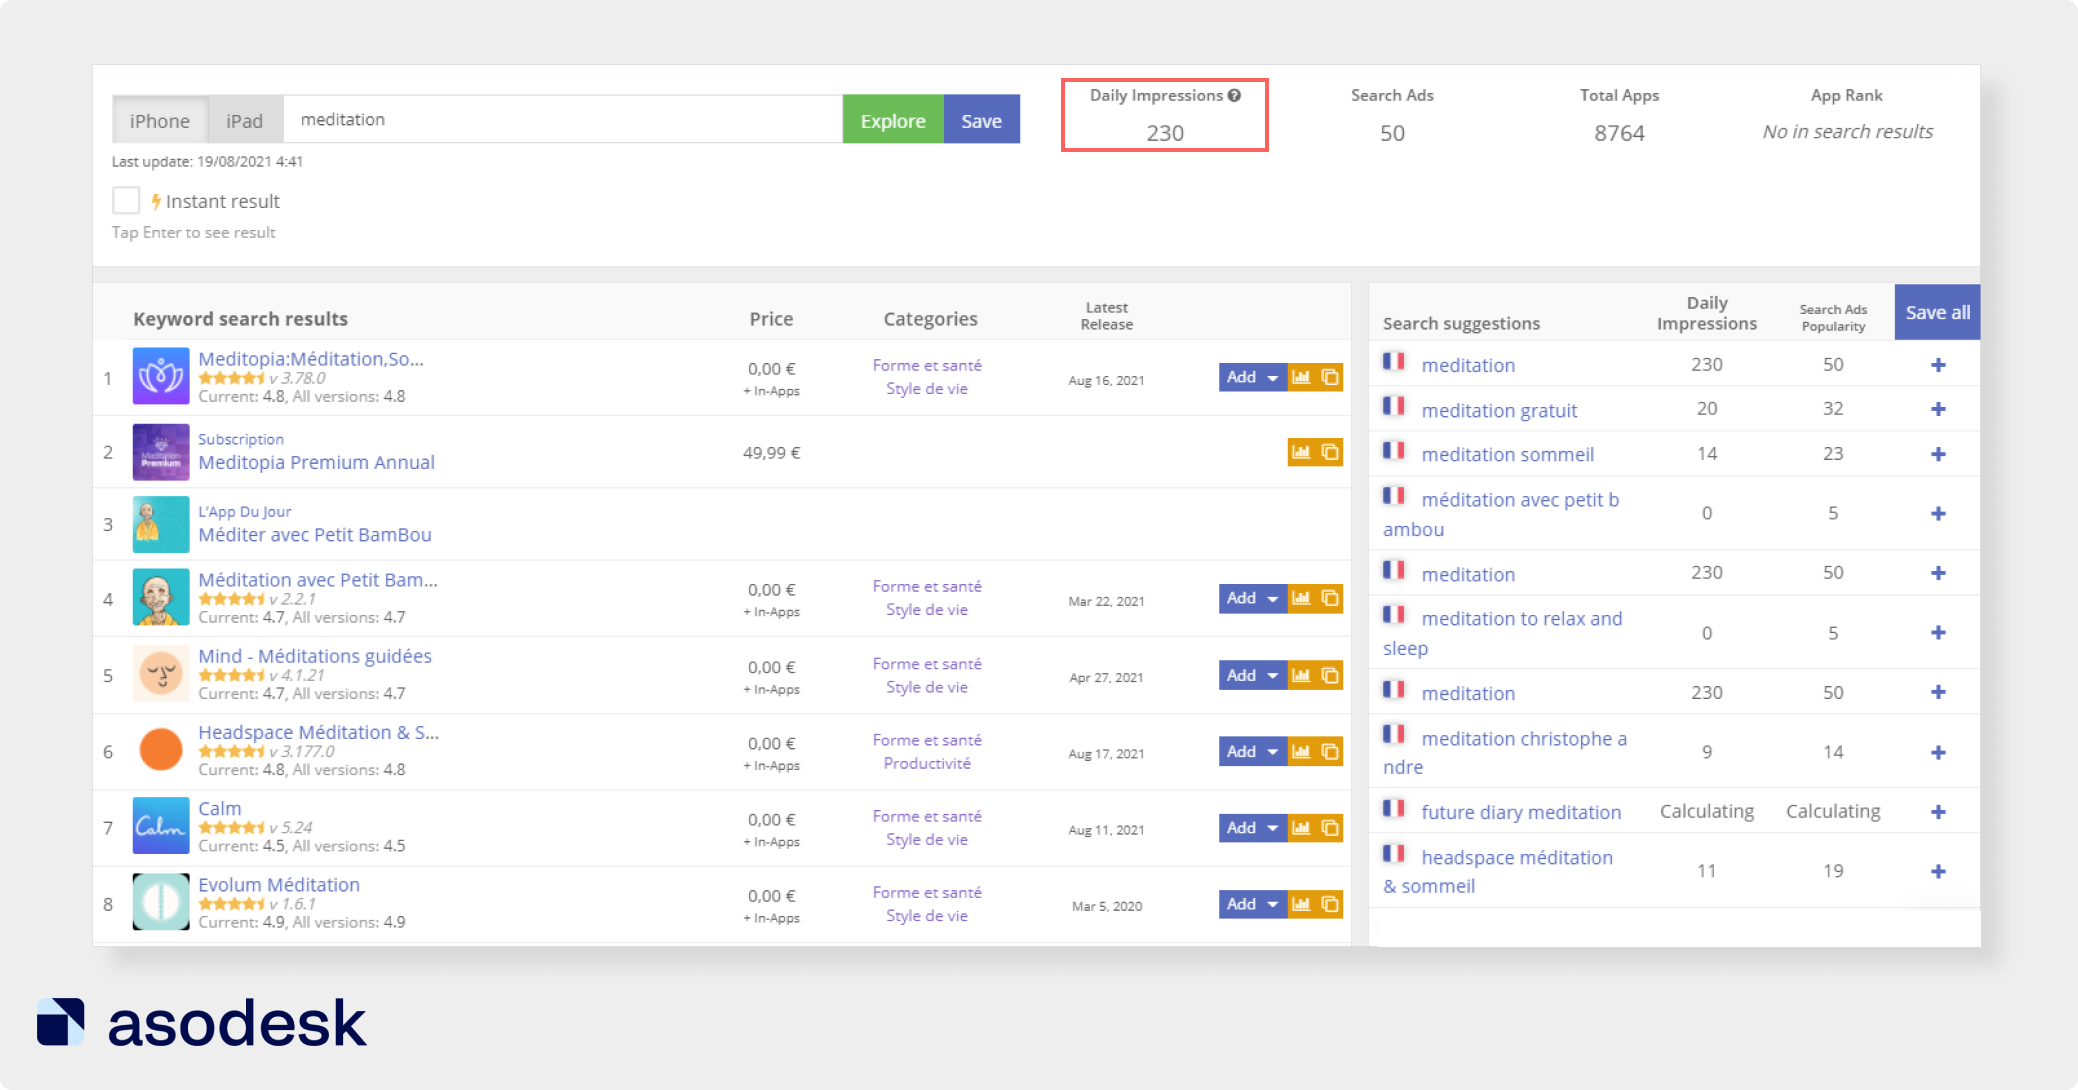Open the Calm app title link
2078x1090 pixels.
220,808
